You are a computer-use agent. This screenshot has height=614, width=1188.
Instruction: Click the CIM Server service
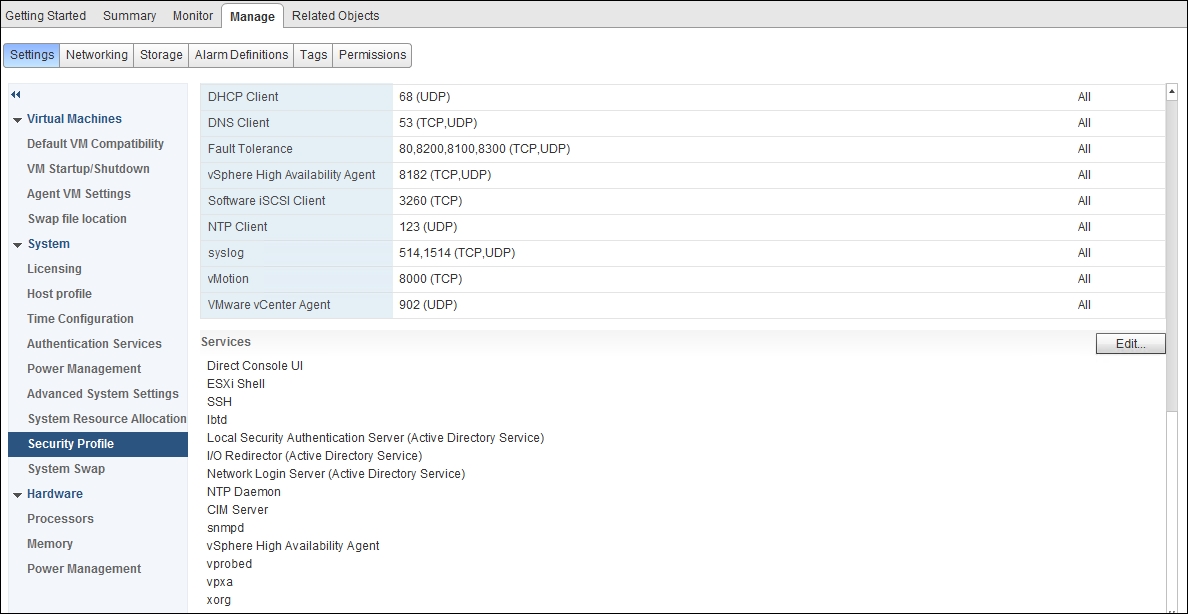coord(237,509)
